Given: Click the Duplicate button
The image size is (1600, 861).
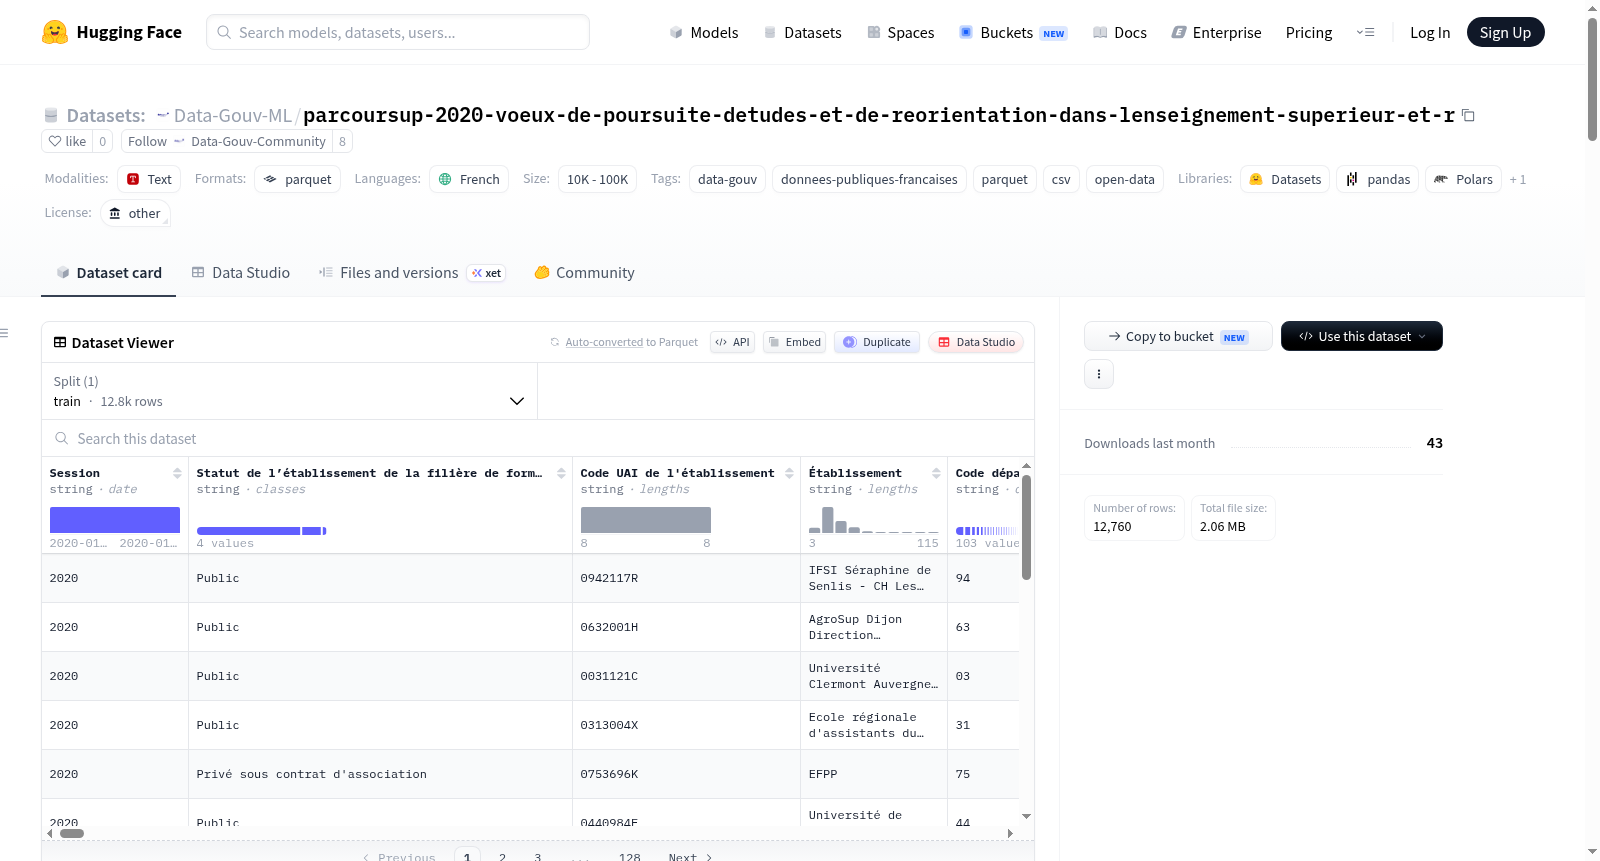Looking at the screenshot, I should 877,342.
